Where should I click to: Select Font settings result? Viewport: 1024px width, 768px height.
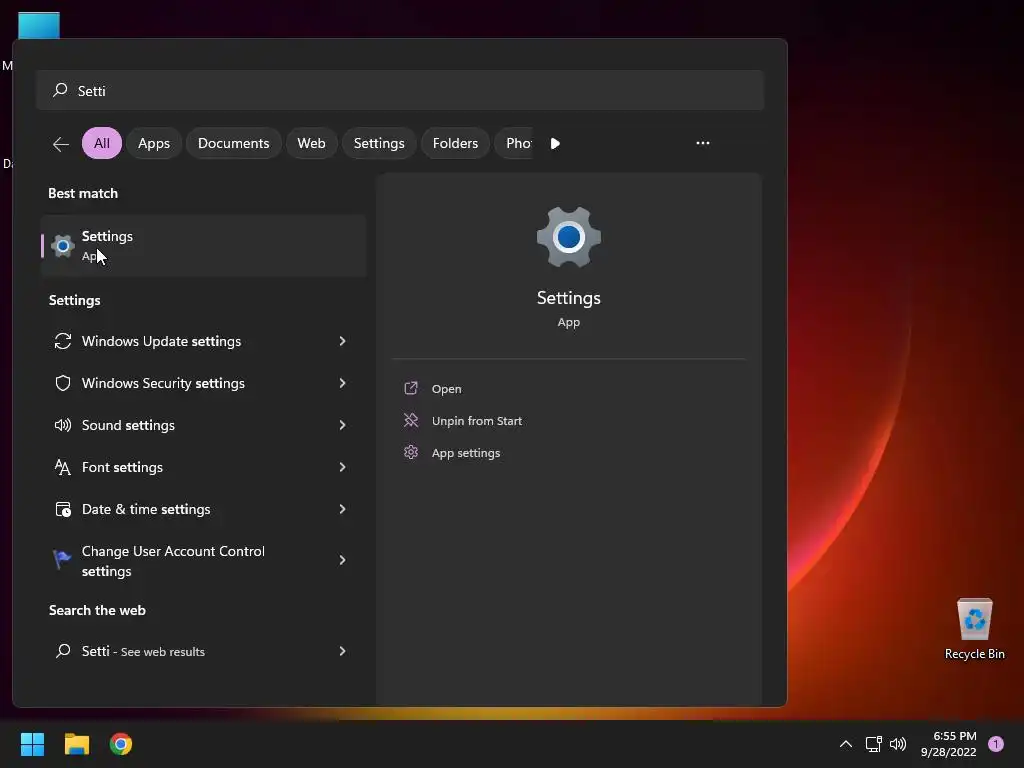(203, 467)
